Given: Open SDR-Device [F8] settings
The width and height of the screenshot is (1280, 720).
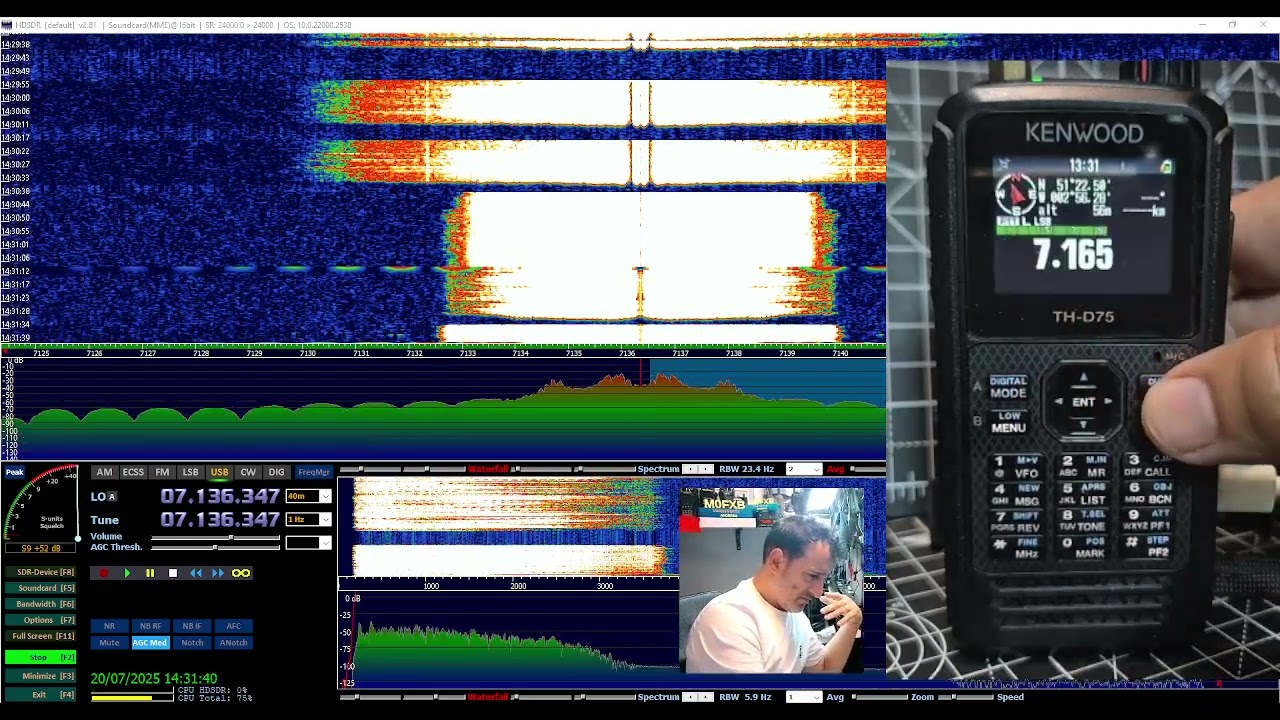Looking at the screenshot, I should pyautogui.click(x=40, y=572).
